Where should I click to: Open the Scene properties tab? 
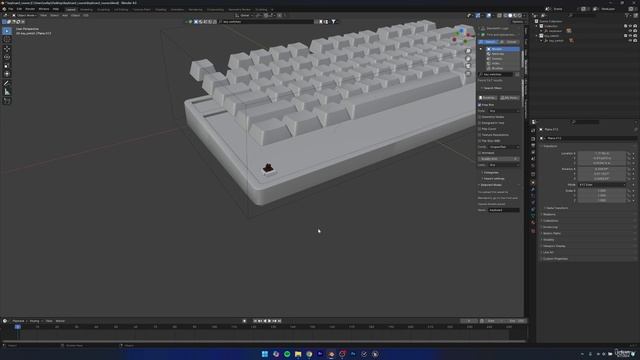[533, 159]
